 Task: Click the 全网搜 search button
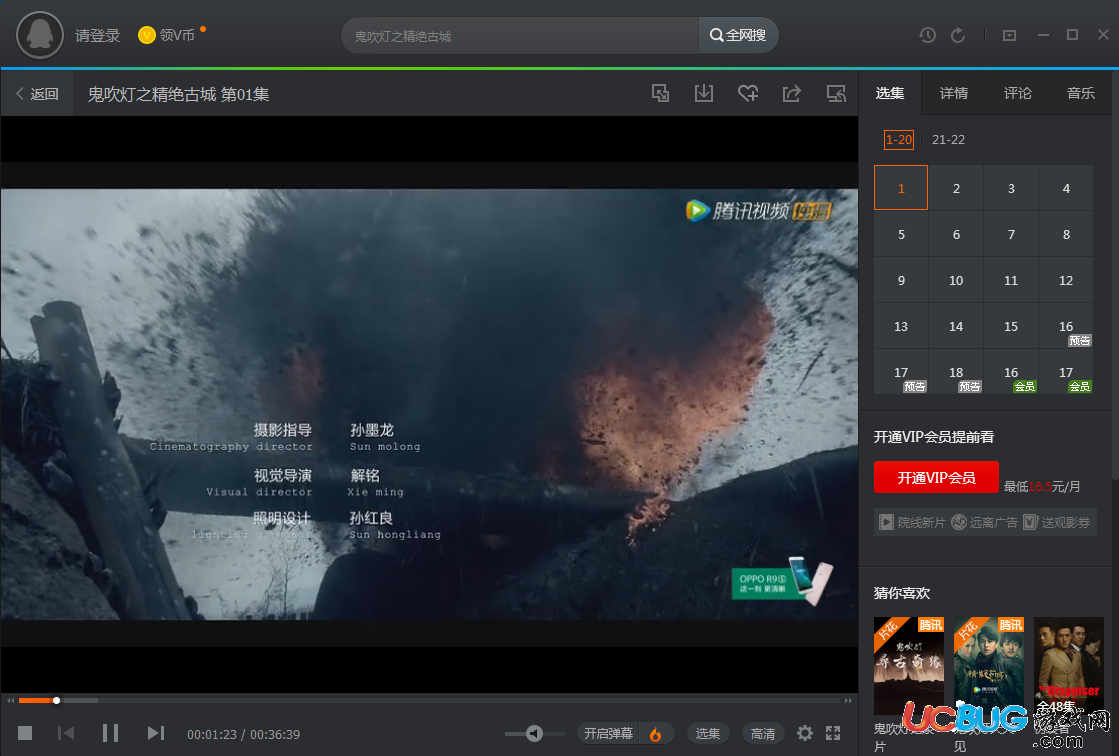tap(738, 36)
